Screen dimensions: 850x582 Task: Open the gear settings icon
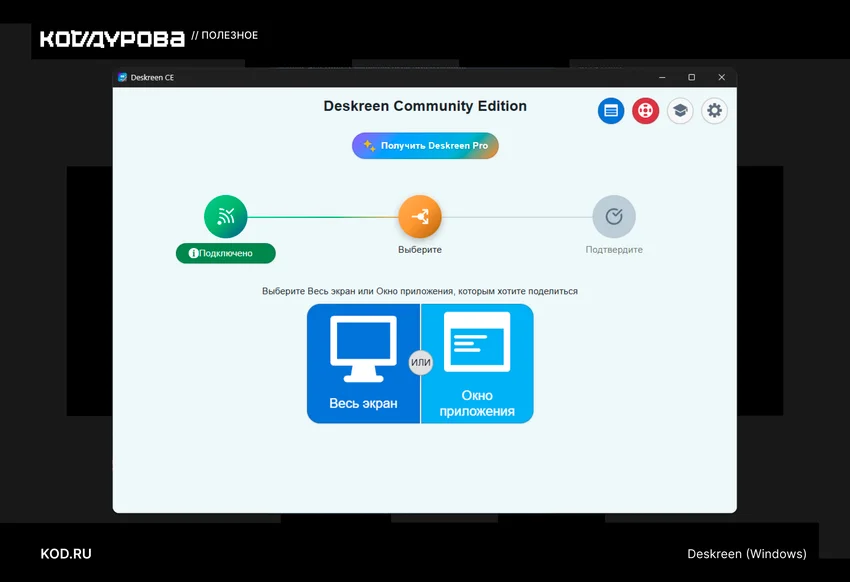pos(714,111)
